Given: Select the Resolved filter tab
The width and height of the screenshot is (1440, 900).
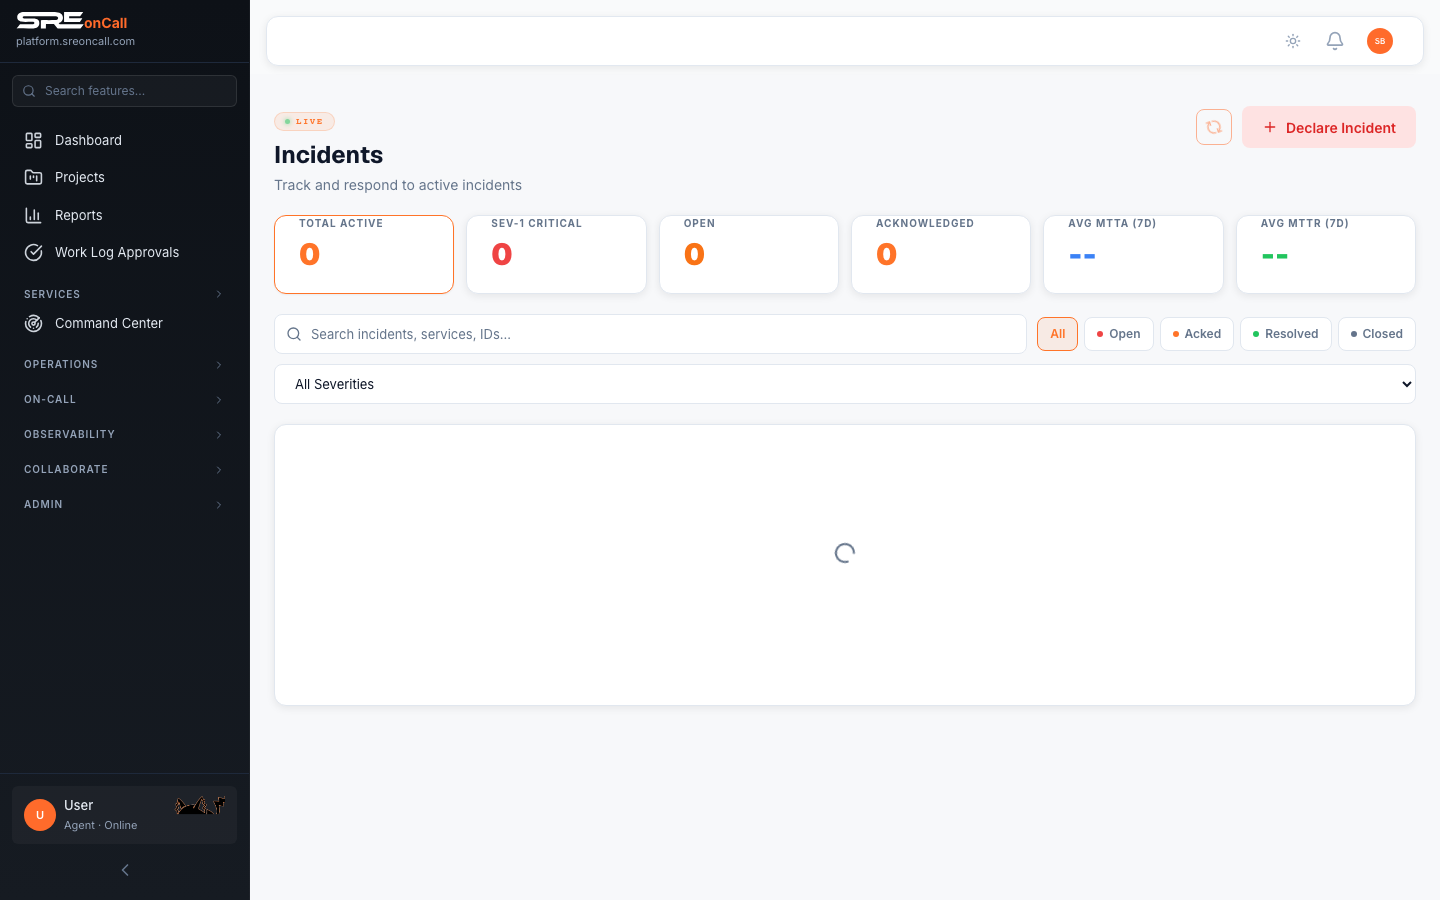Looking at the screenshot, I should [x=1285, y=334].
